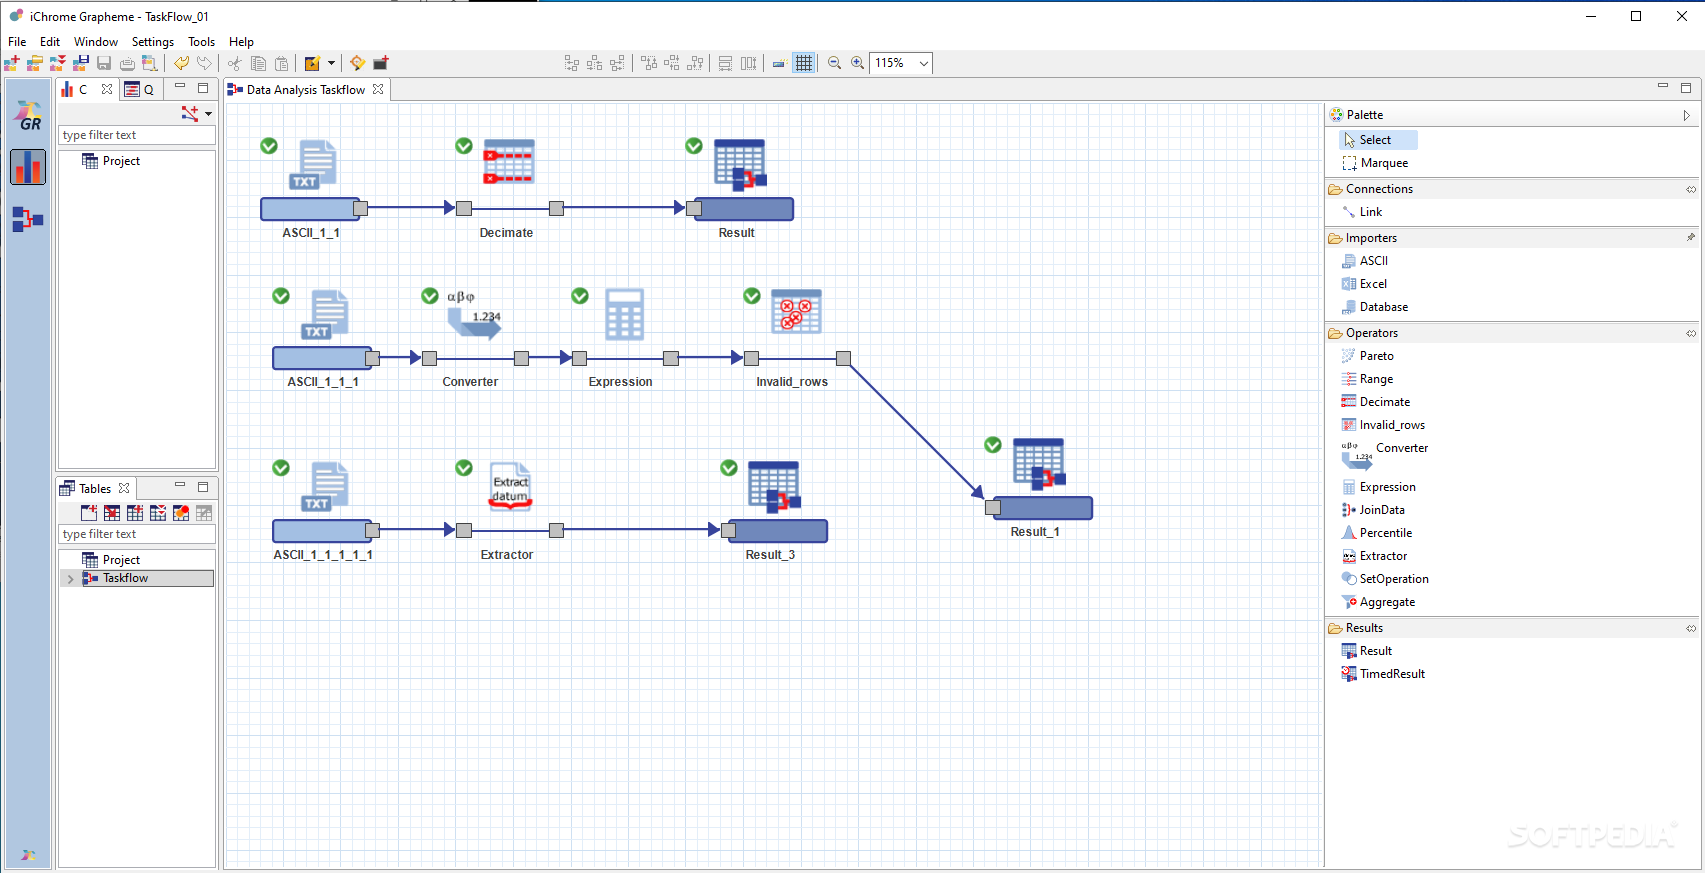Click the zoom in magnifier icon
The height and width of the screenshot is (873, 1705).
[857, 63]
